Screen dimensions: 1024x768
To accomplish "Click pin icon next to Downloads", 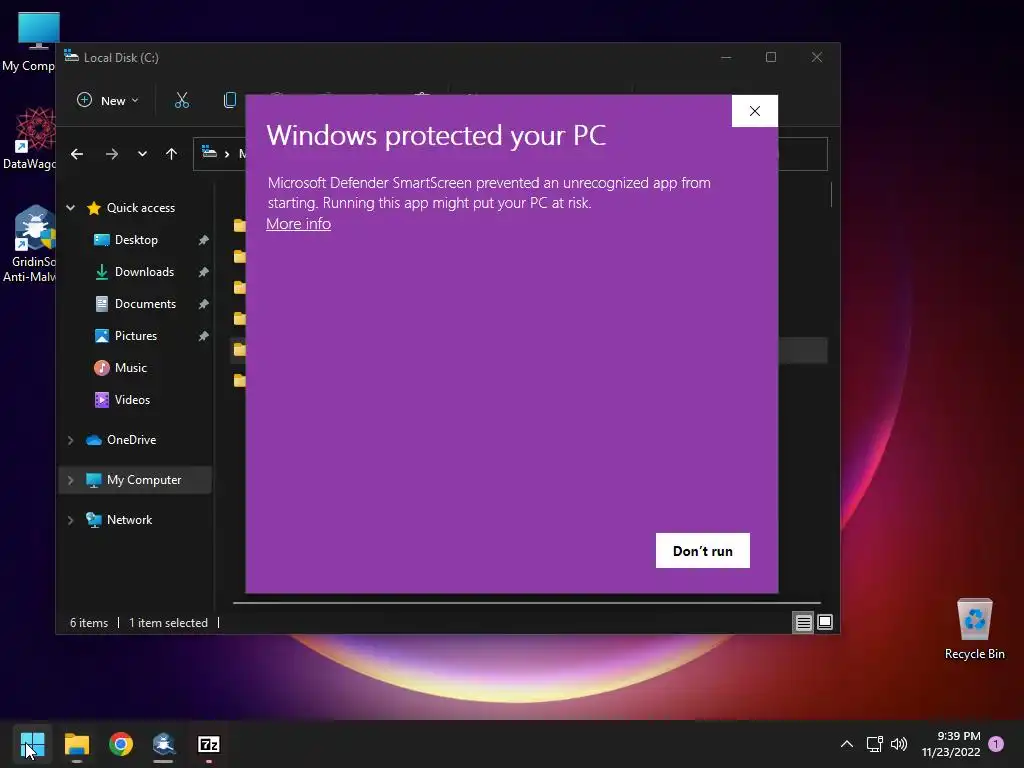I will 203,272.
